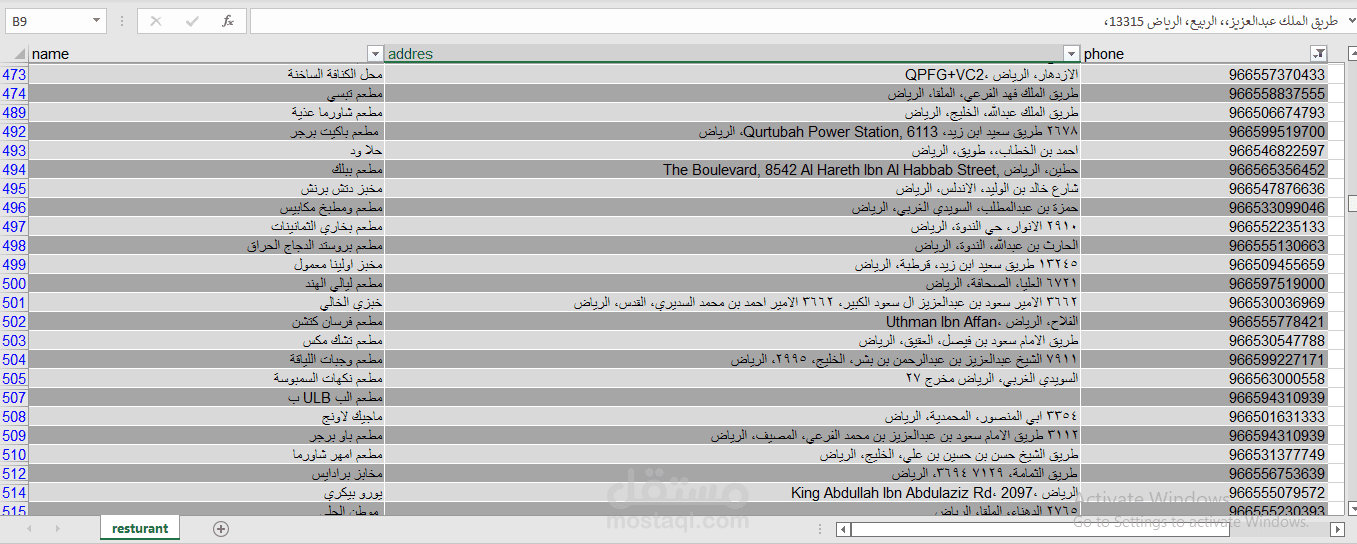Go to previous sheet with left navigation arrow
This screenshot has height=544, width=1357.
tap(29, 528)
